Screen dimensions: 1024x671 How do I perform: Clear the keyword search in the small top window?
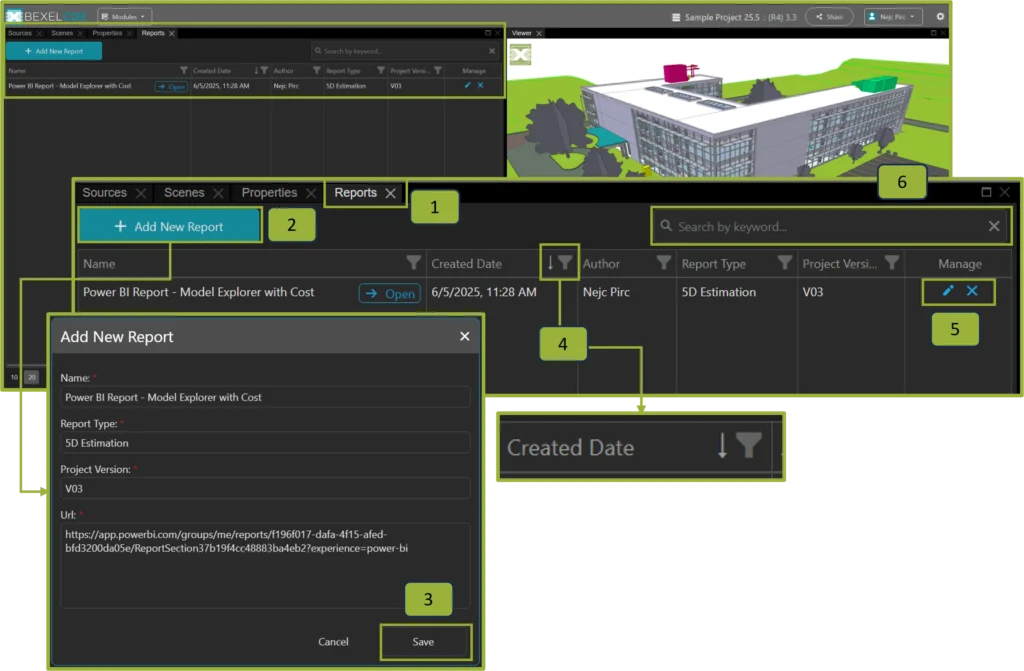click(x=492, y=51)
